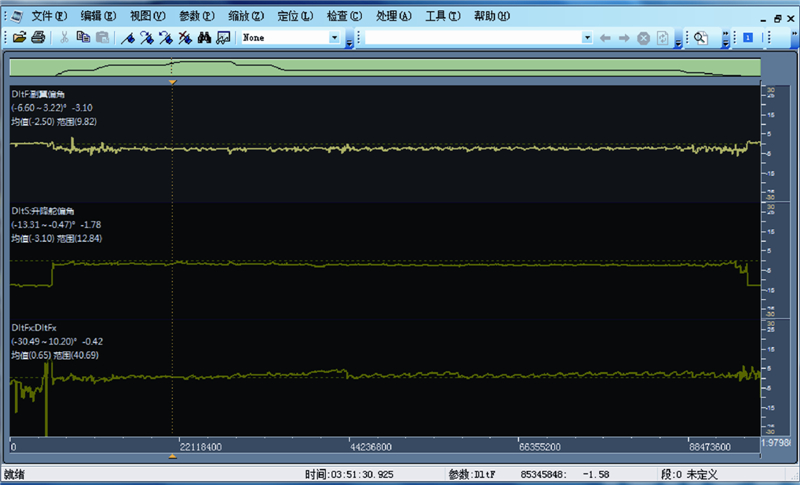The width and height of the screenshot is (800, 485).
Task: Click the blue numbered '1' toolbar icon
Action: tap(747, 37)
